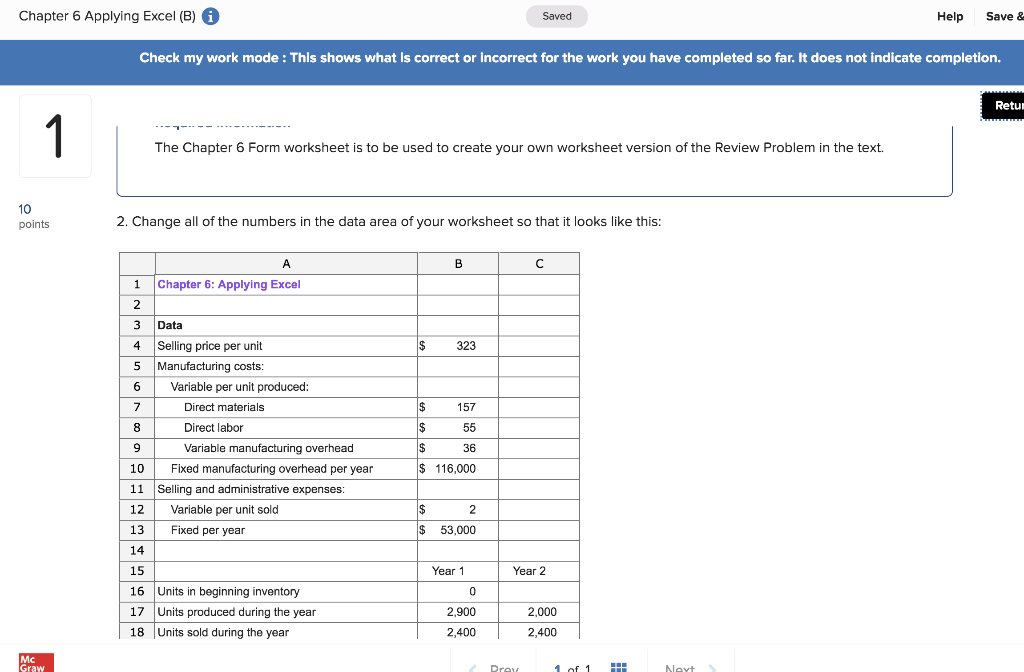Viewport: 1024px width, 672px height.
Task: Select question number 1 box
Action: (55, 135)
